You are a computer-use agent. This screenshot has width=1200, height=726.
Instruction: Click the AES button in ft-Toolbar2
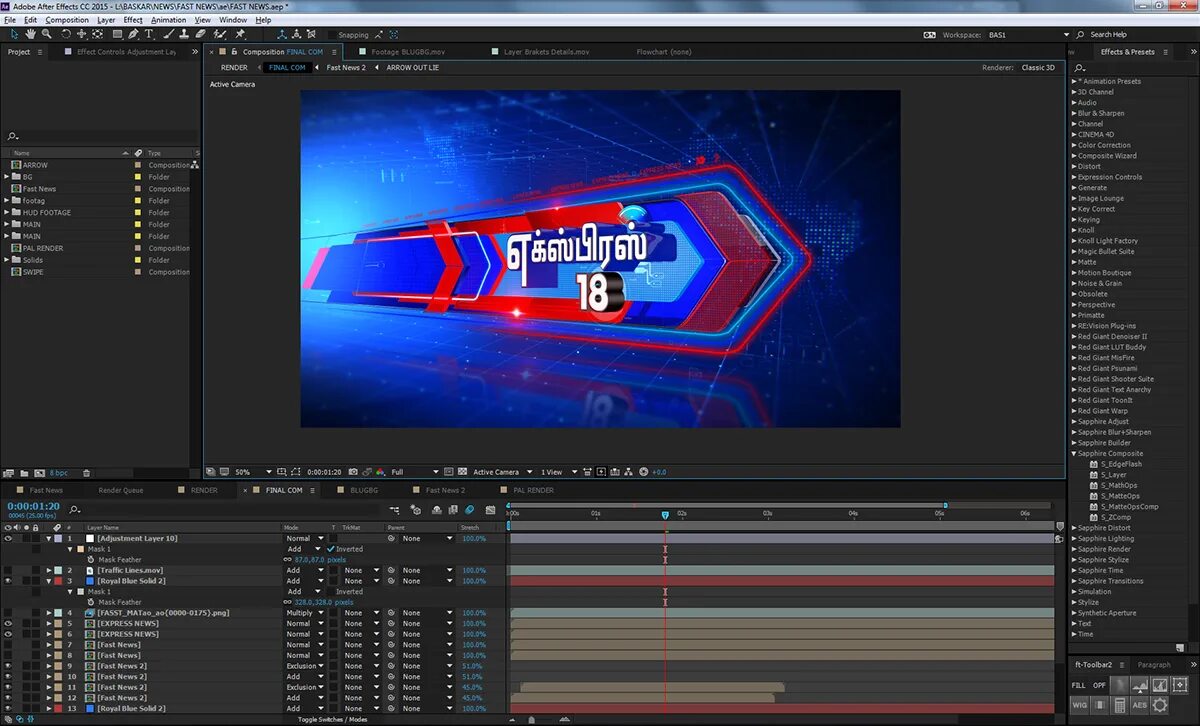[x=1140, y=705]
